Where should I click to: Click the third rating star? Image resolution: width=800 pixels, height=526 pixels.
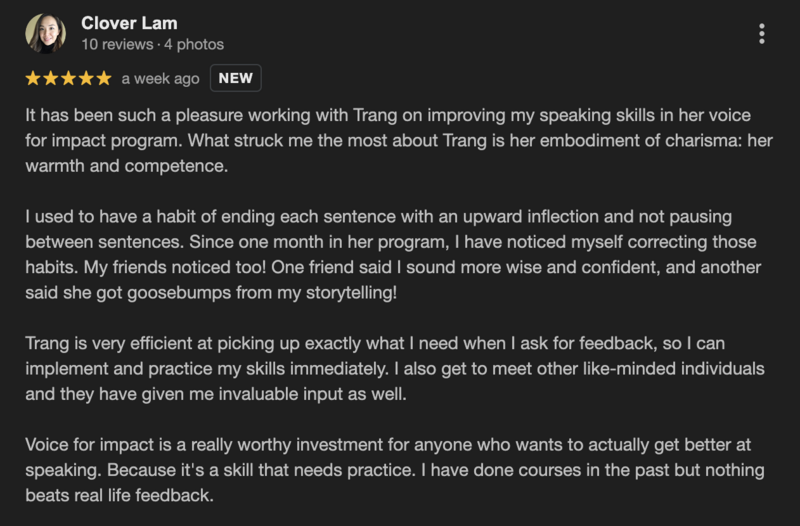click(x=68, y=78)
